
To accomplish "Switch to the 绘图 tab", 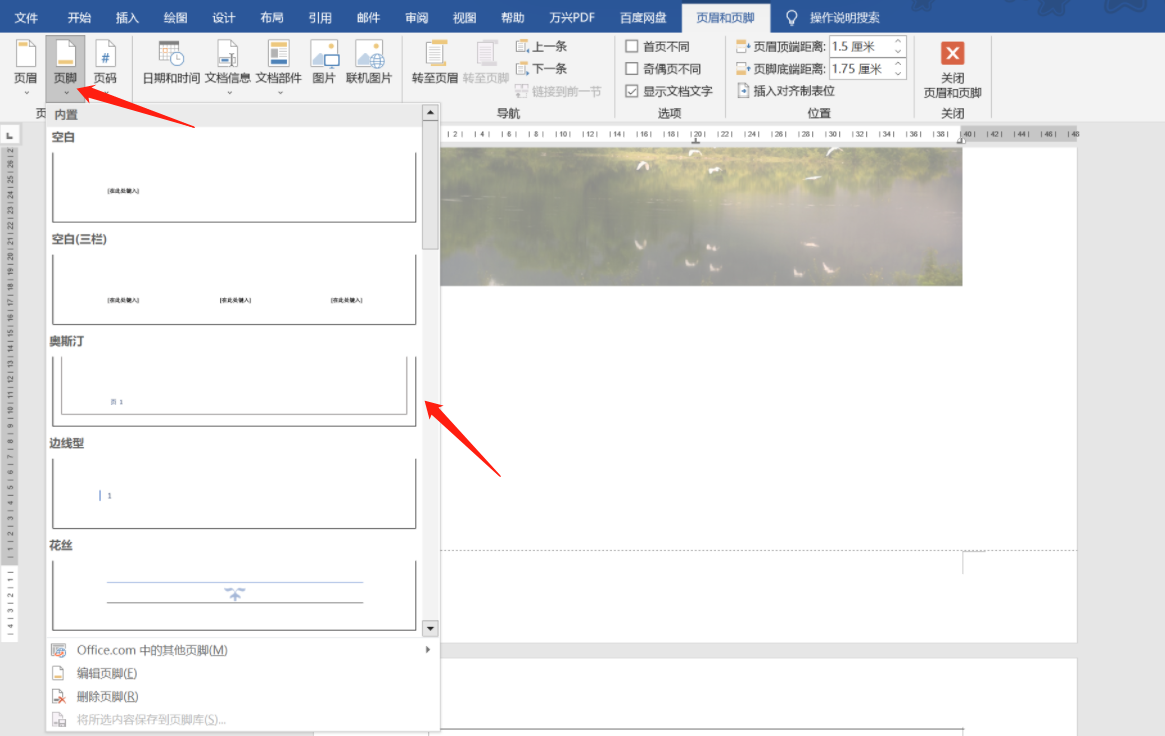I will coord(175,17).
